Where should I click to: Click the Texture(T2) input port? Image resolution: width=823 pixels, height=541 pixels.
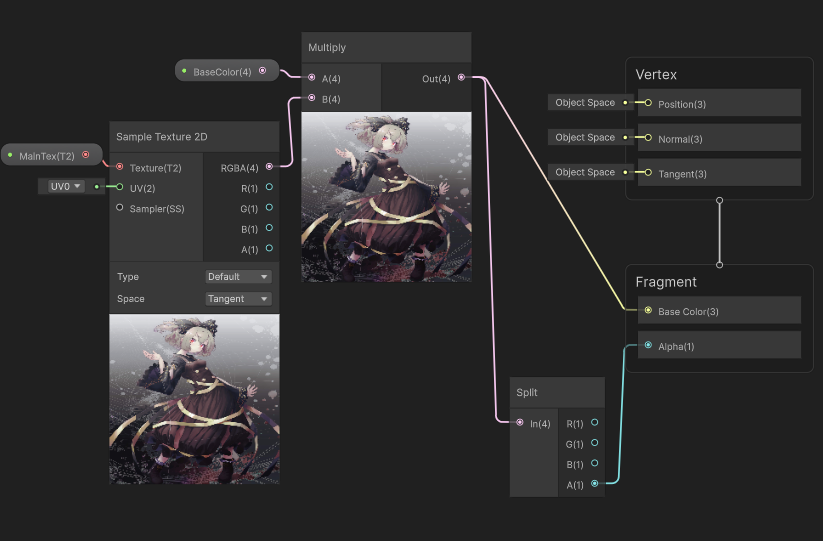120,167
